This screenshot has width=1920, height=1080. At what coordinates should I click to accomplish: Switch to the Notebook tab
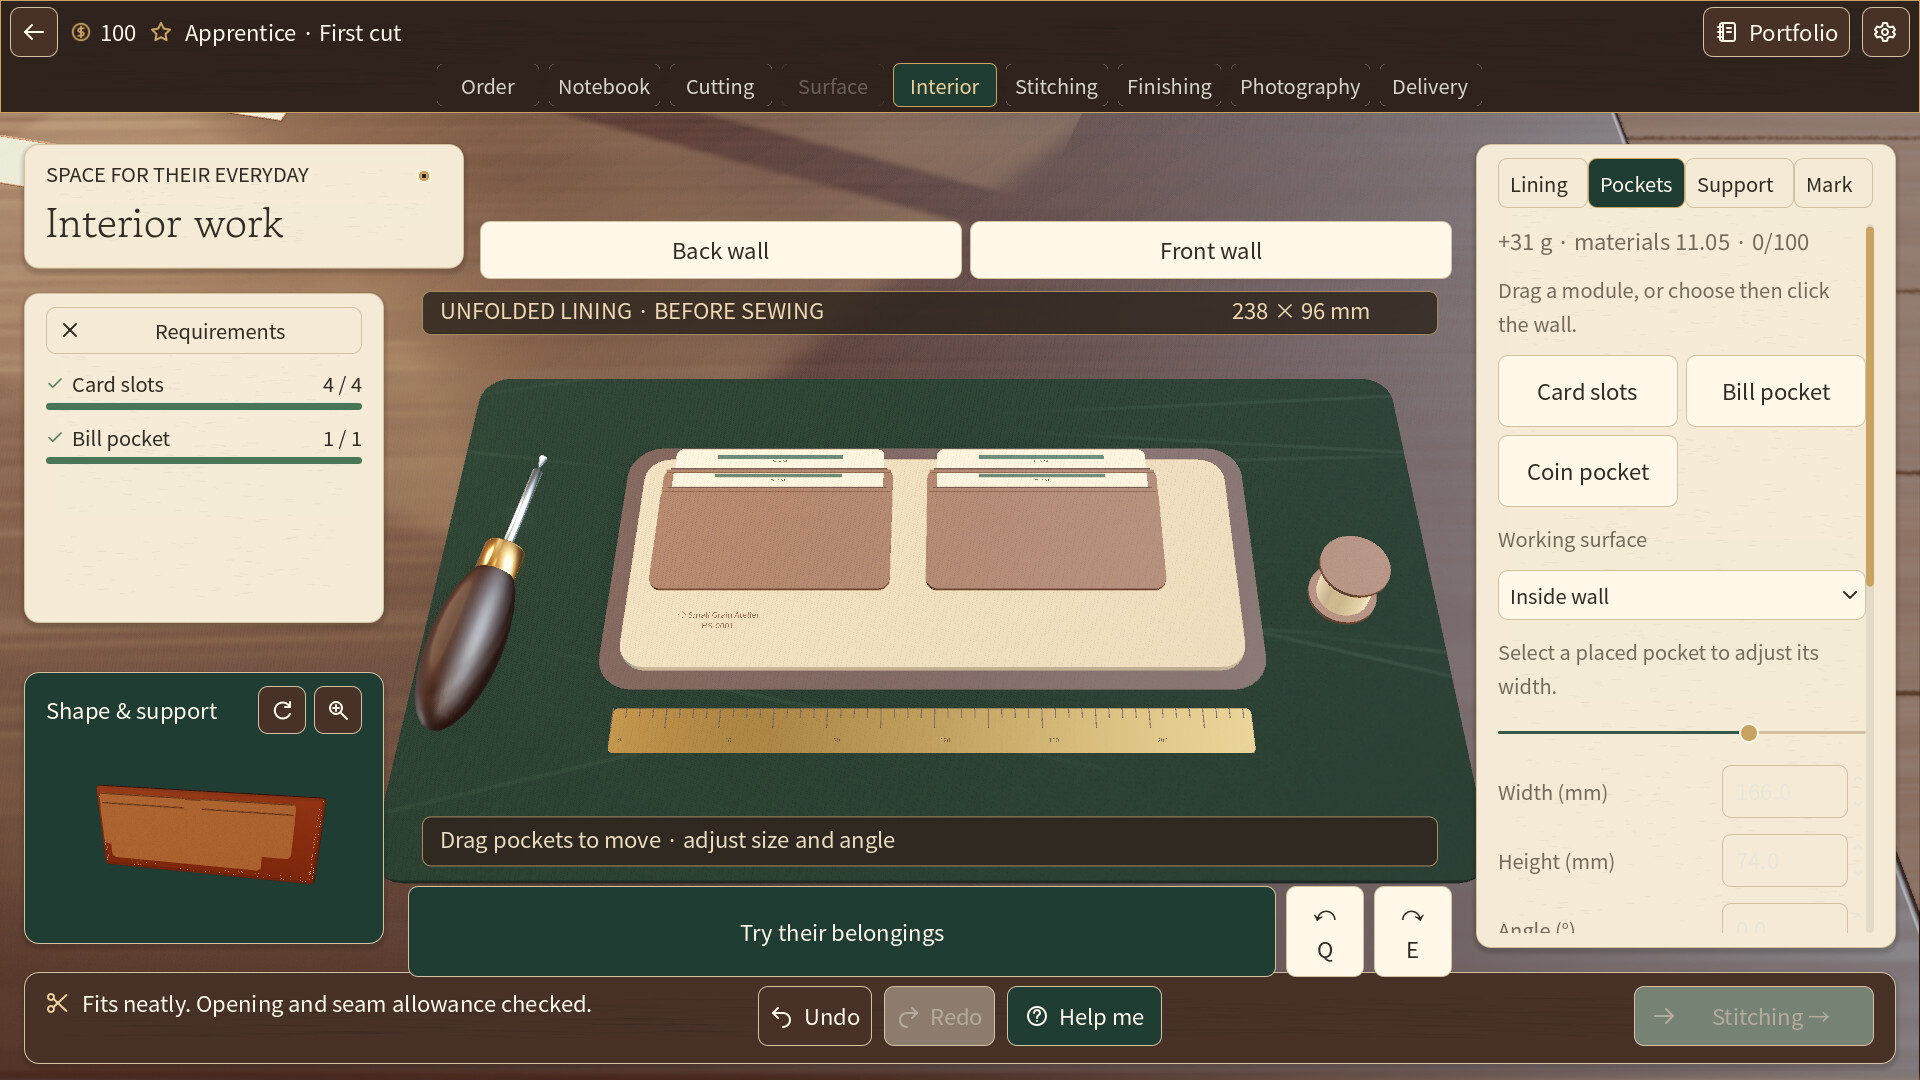604,86
